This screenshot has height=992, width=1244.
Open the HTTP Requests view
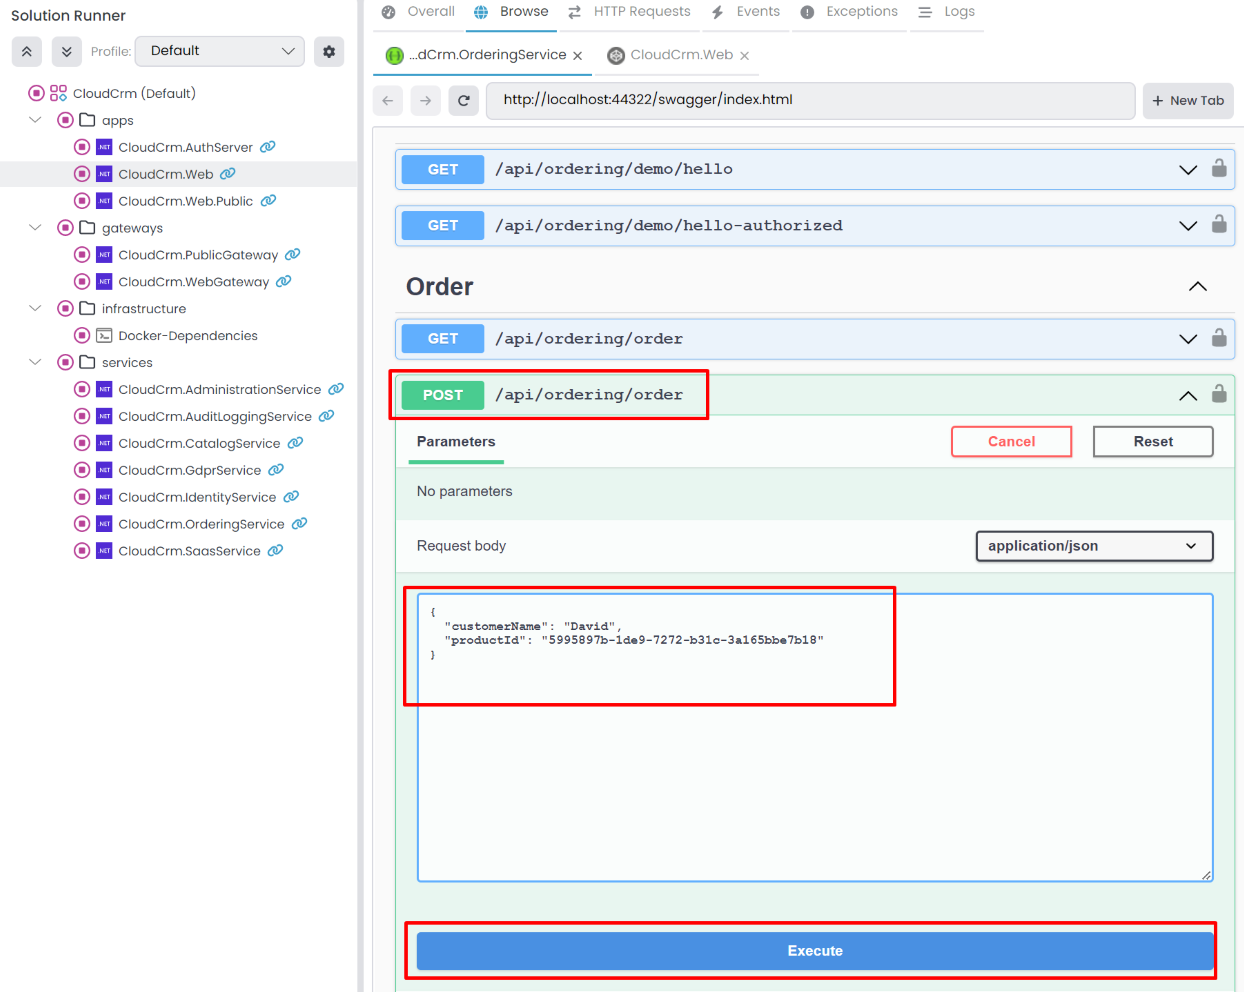pos(641,11)
